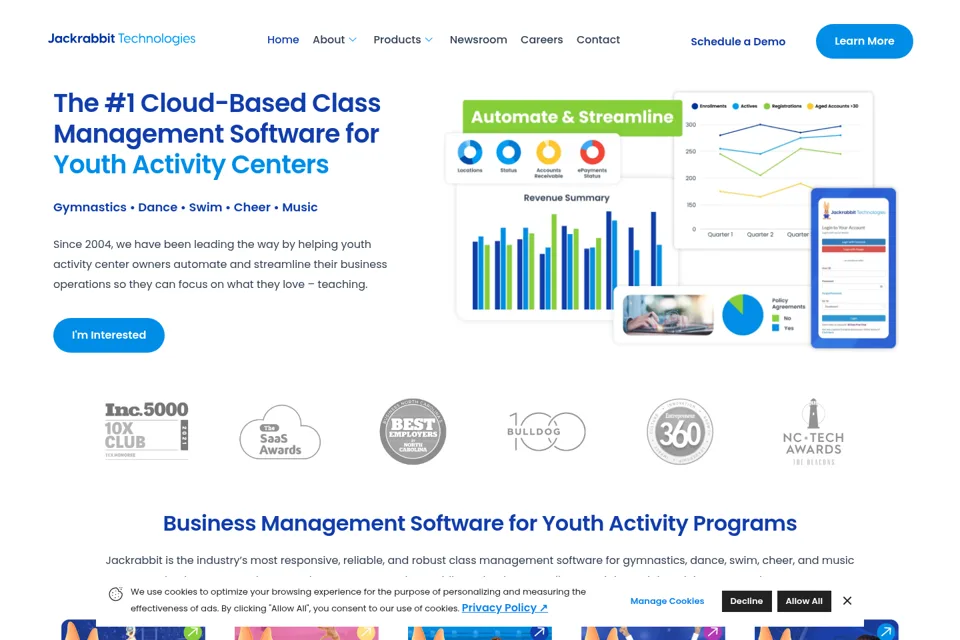Click the Jackrabbit Technologies logo
The height and width of the screenshot is (640, 960).
(122, 39)
